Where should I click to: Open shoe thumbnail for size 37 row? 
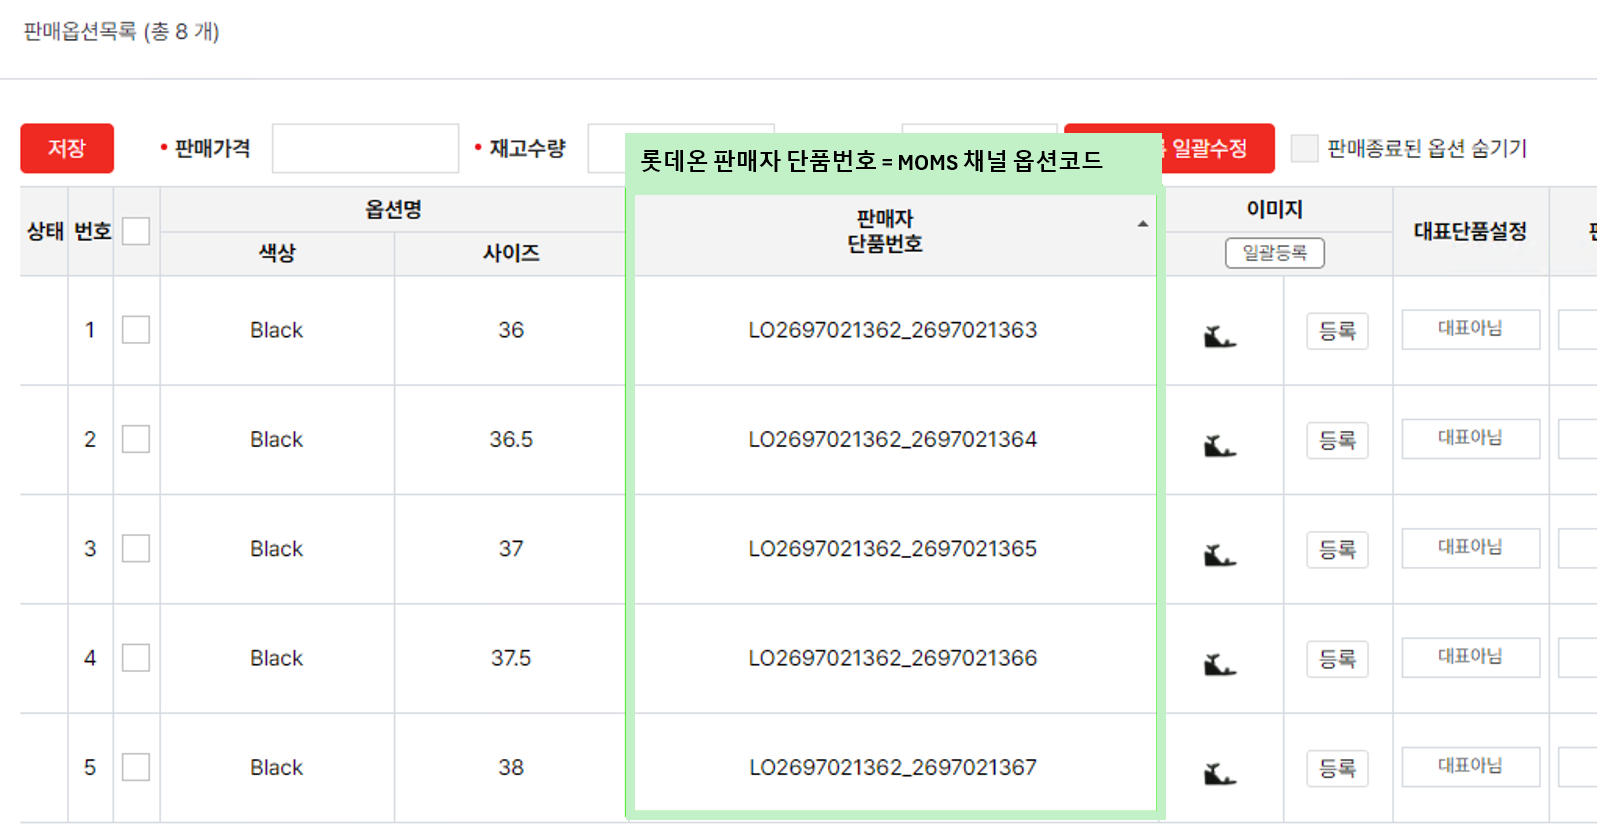(1220, 554)
